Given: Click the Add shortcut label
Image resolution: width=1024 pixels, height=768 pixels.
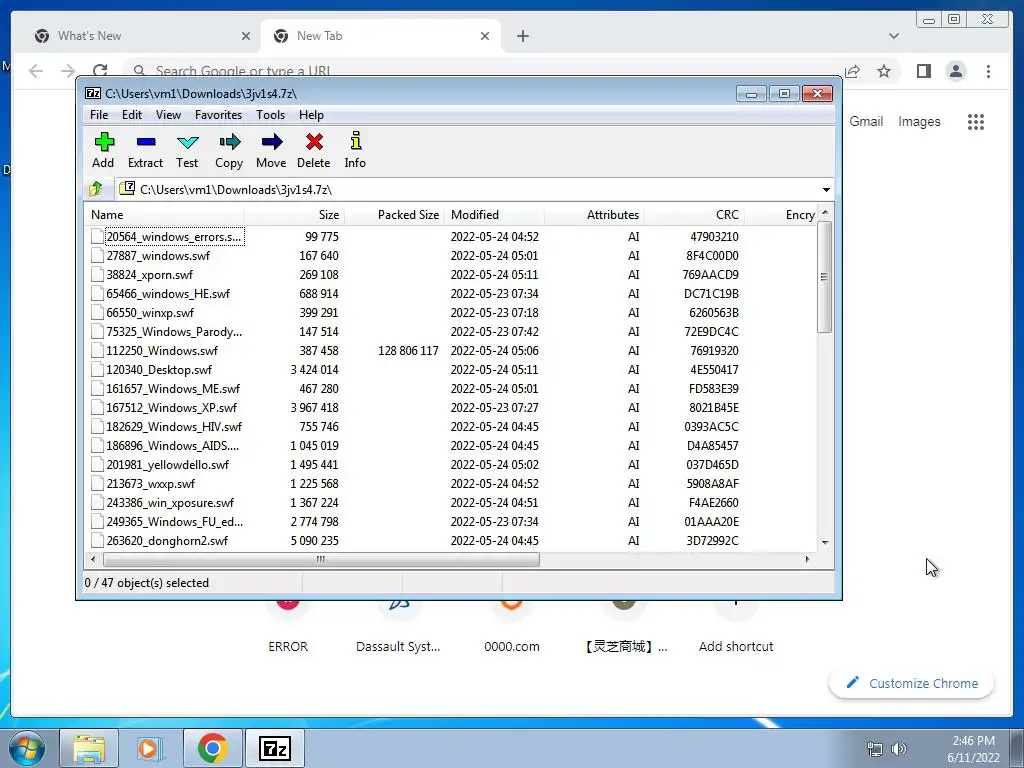Looking at the screenshot, I should tap(736, 647).
